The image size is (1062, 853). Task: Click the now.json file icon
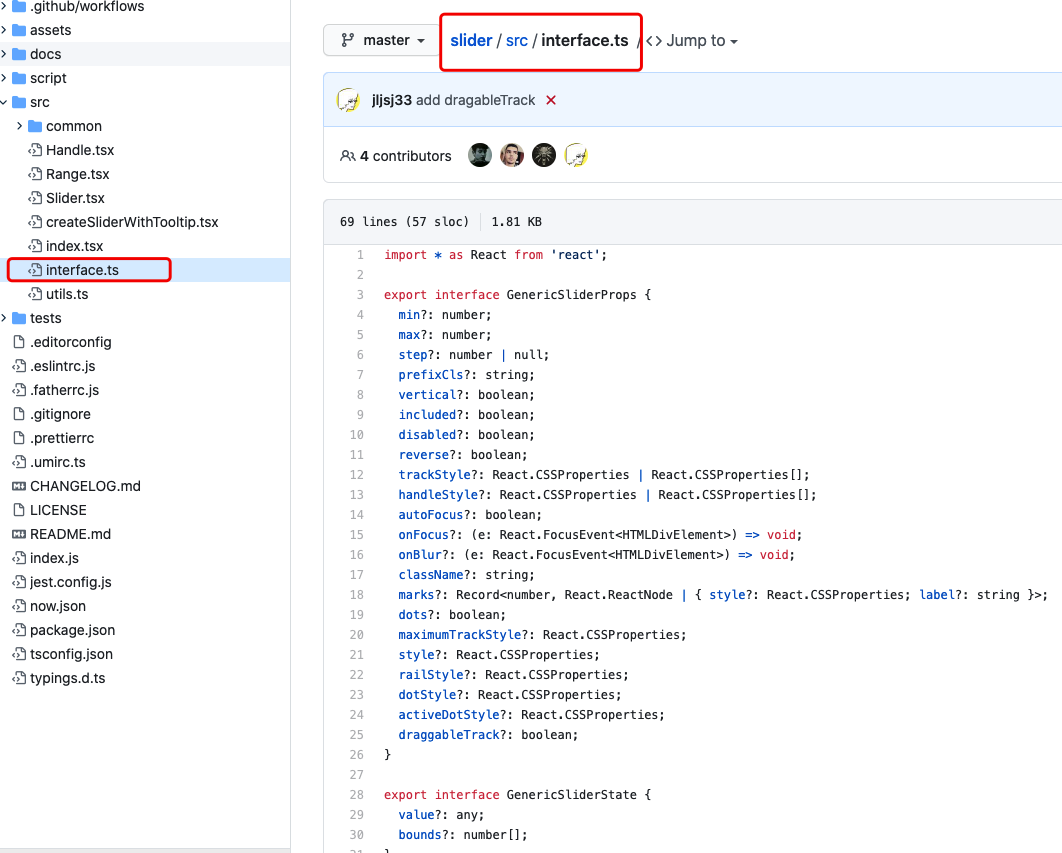click(x=19, y=606)
